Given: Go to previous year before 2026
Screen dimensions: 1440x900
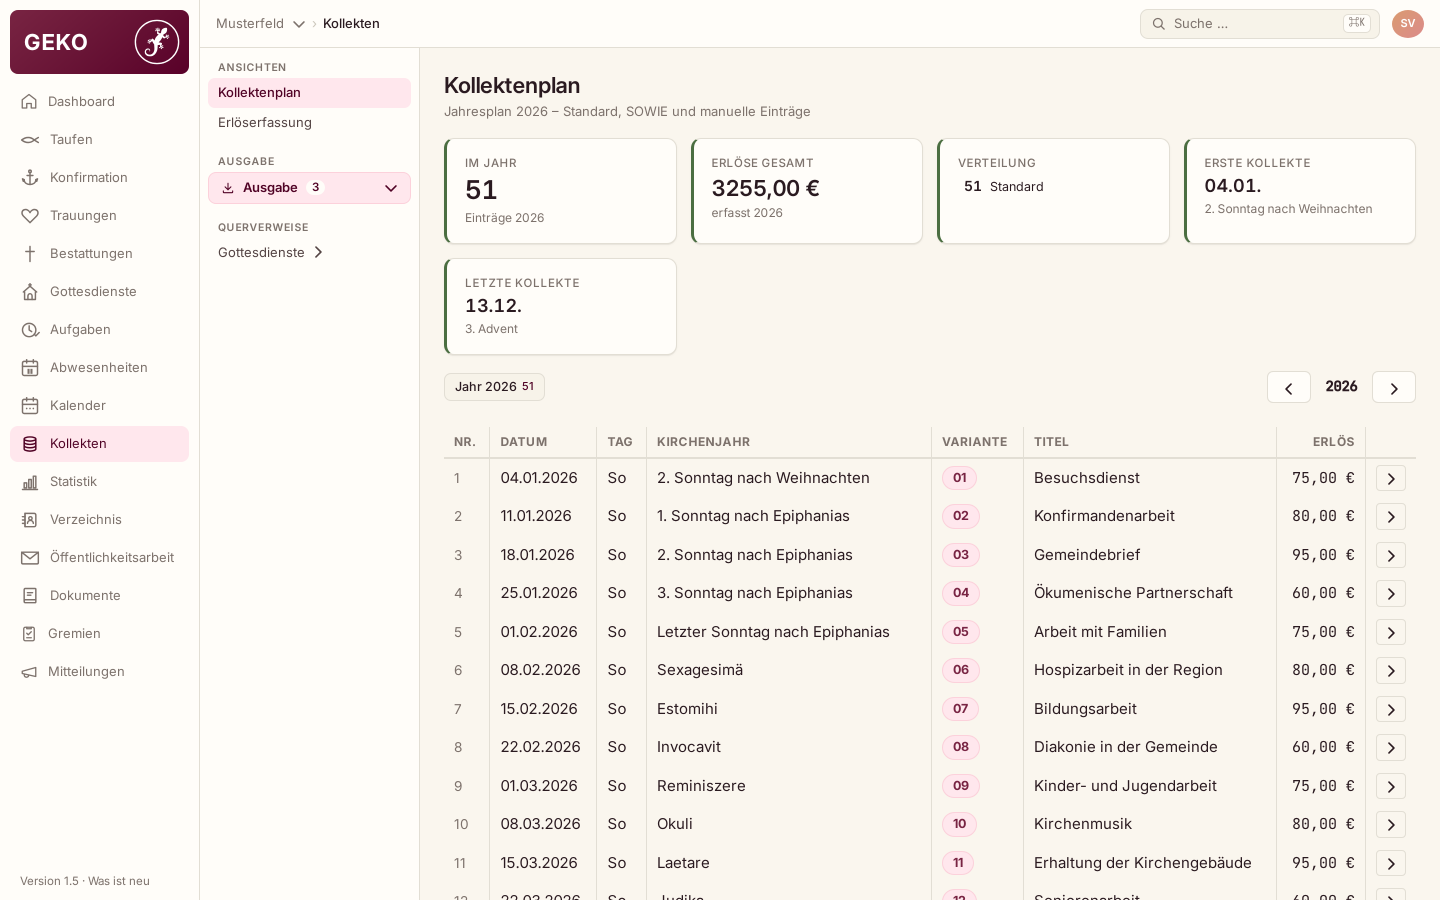Looking at the screenshot, I should click(1289, 387).
